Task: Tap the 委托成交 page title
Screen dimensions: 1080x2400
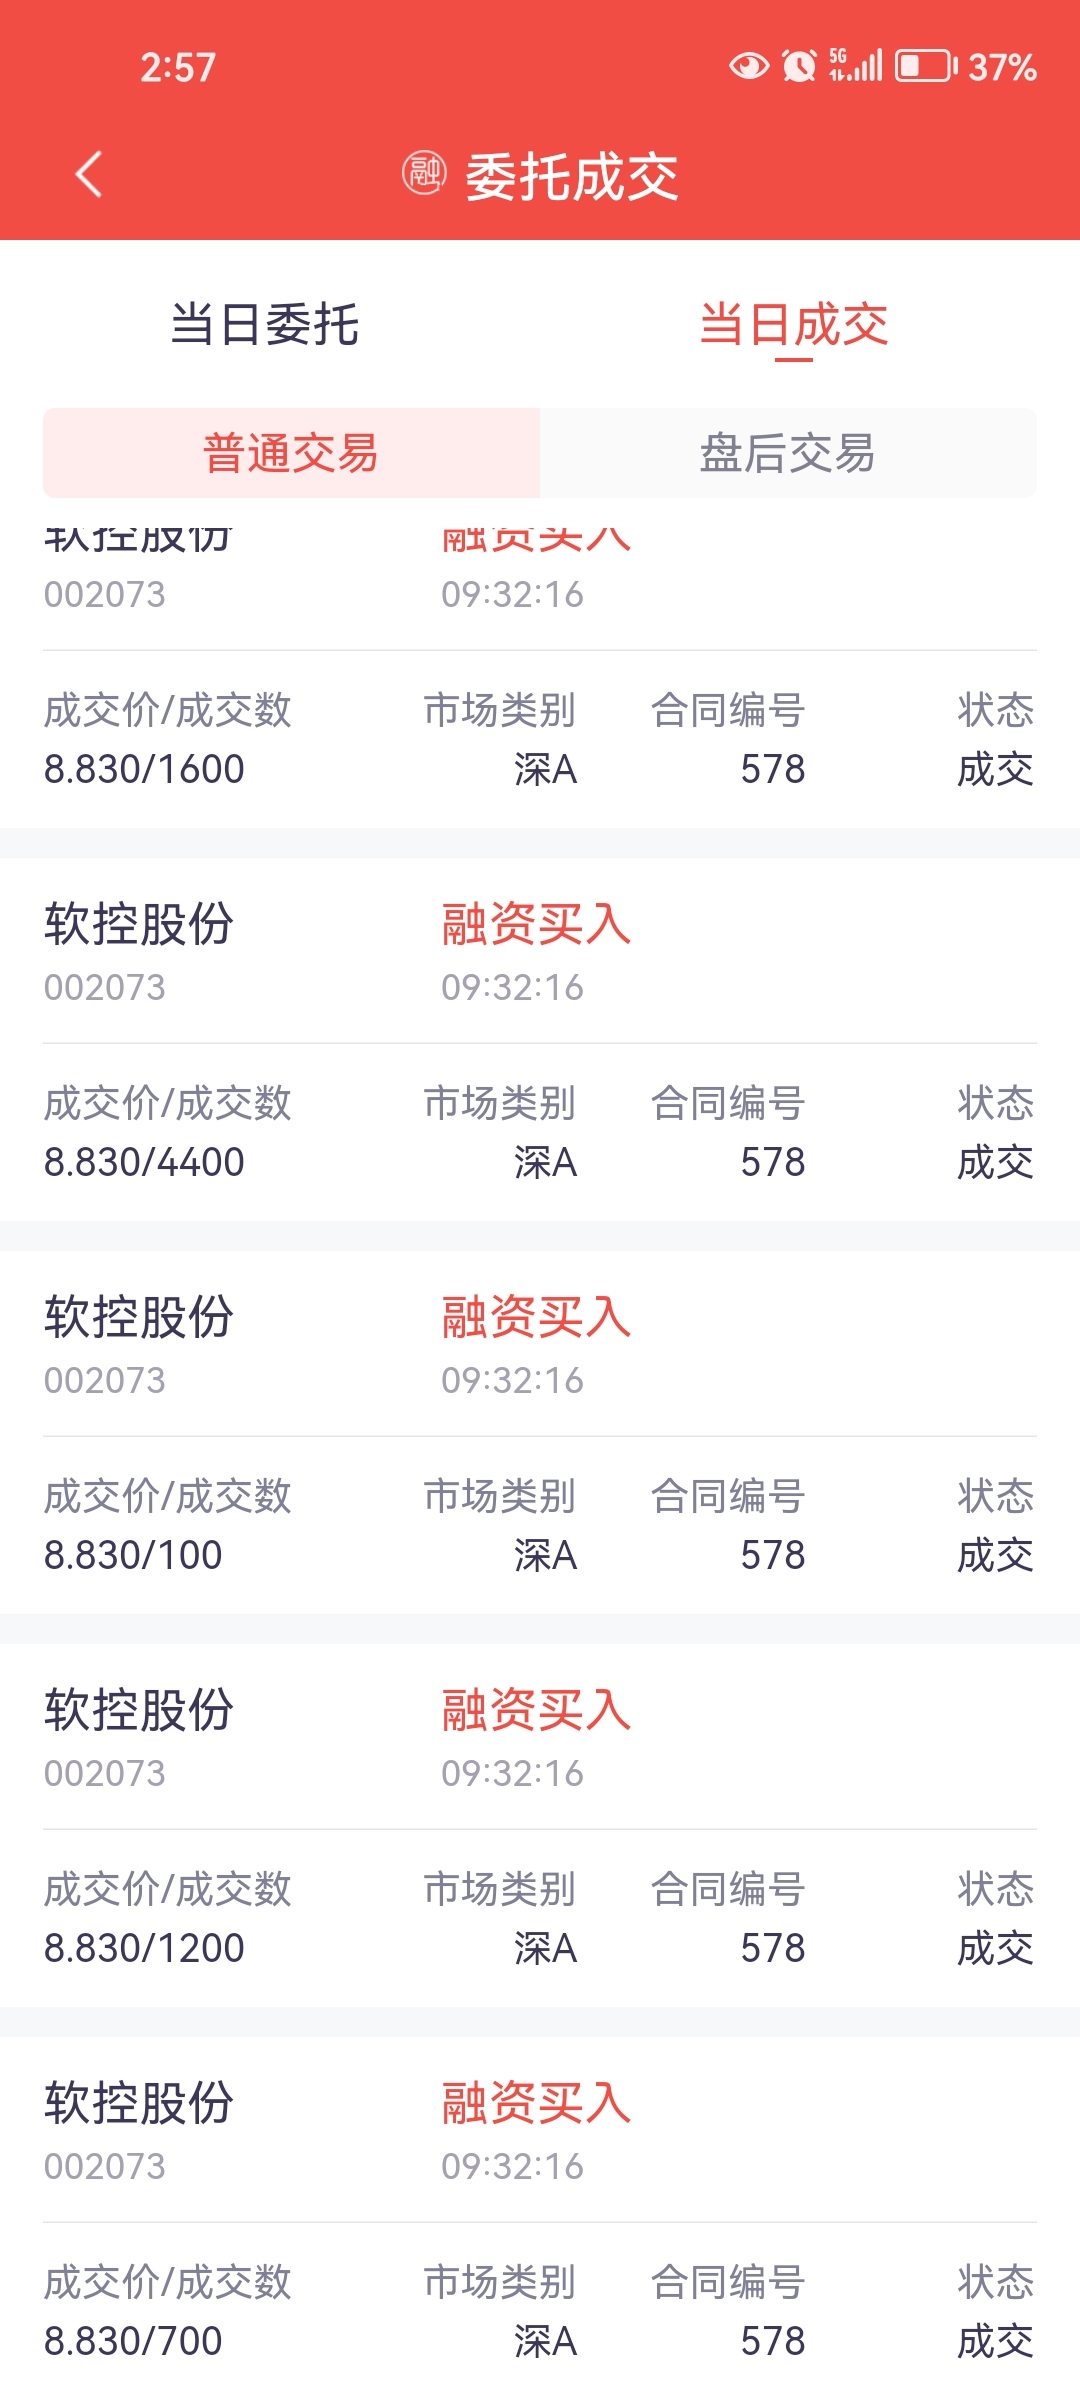Action: [x=572, y=176]
